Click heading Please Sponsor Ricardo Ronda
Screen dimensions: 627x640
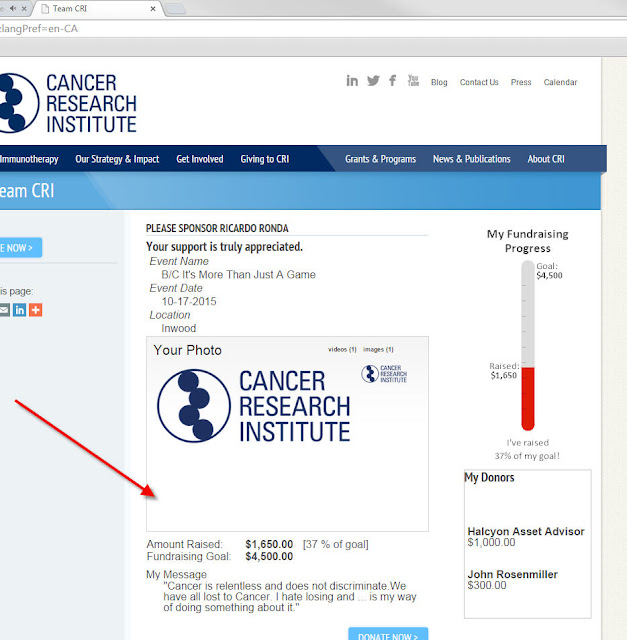point(217,228)
